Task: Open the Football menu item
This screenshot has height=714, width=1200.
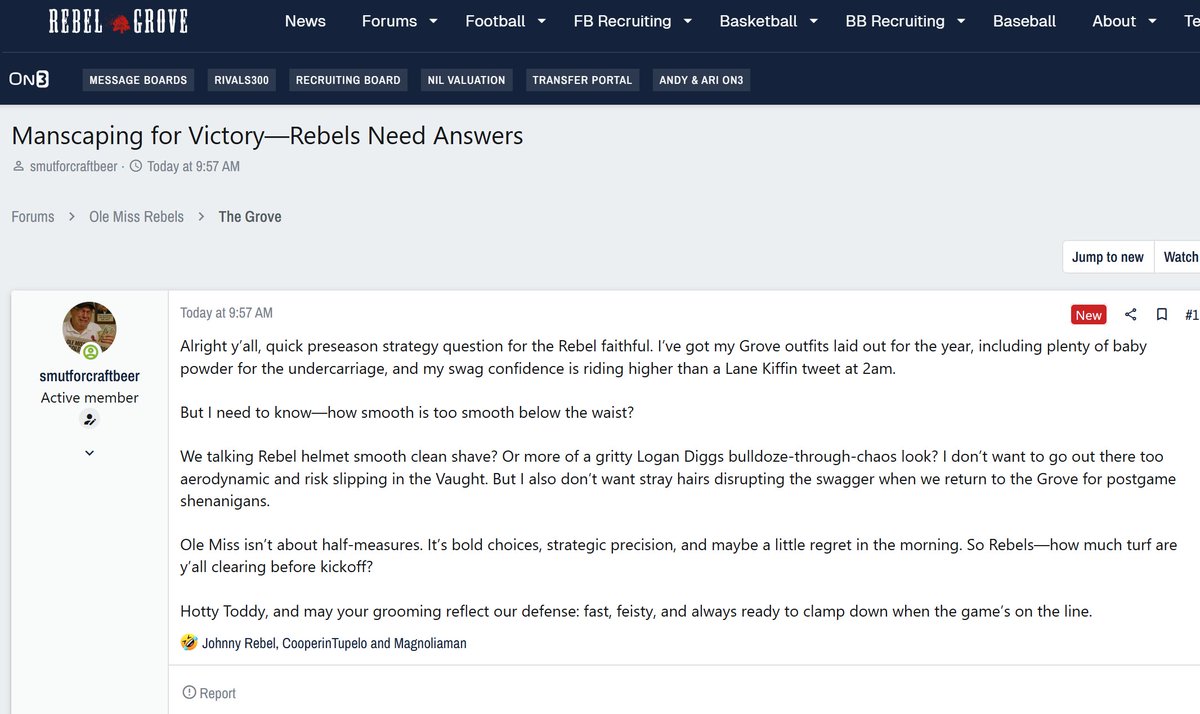Action: tap(495, 21)
